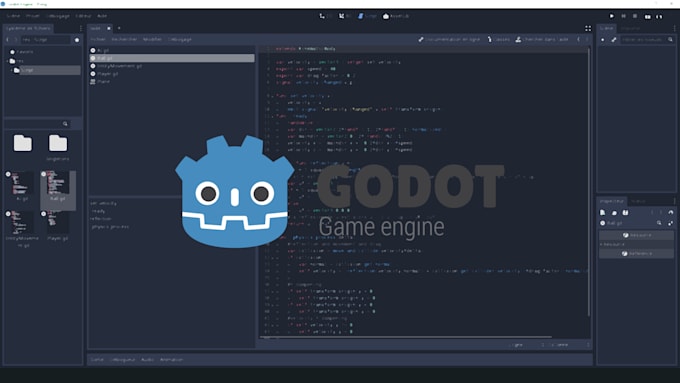Select the file system dock tab
680x383 pixels.
coord(28,28)
